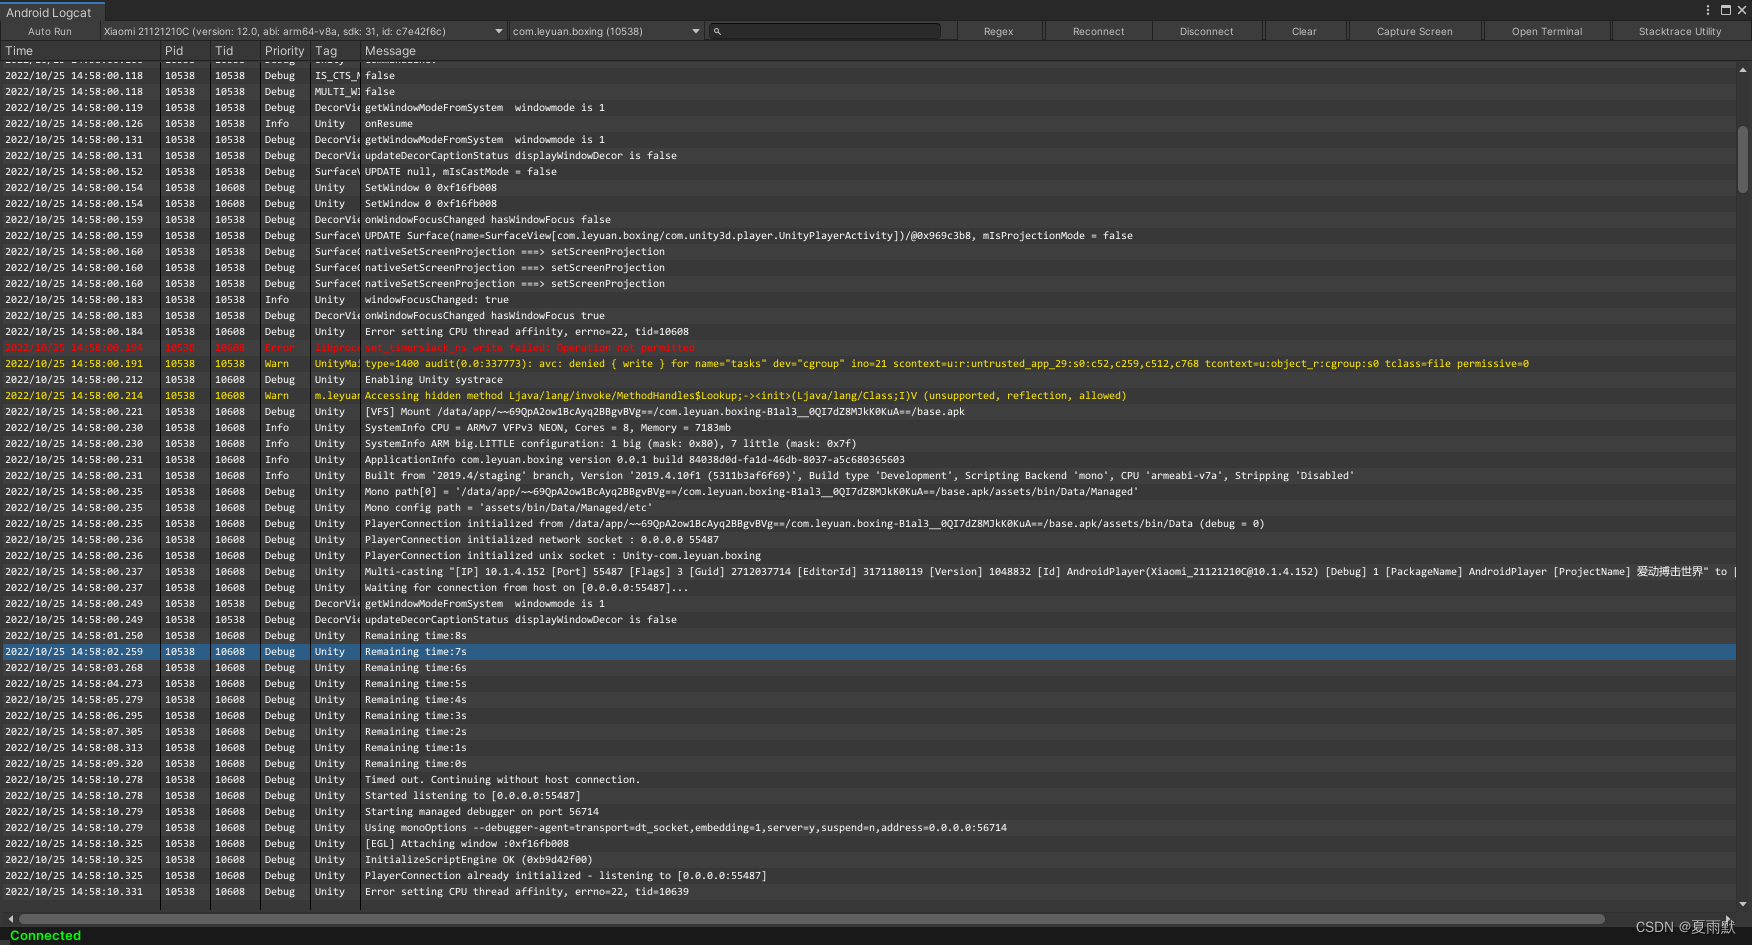Viewport: 1752px width, 945px height.
Task: Select the 'SystemInfo ARM big.LITTLE' row
Action: 868,444
